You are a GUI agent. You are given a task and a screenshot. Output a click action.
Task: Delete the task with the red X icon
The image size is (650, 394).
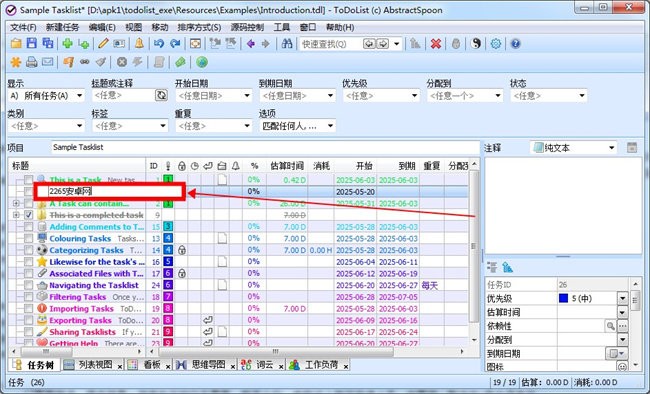[436, 44]
